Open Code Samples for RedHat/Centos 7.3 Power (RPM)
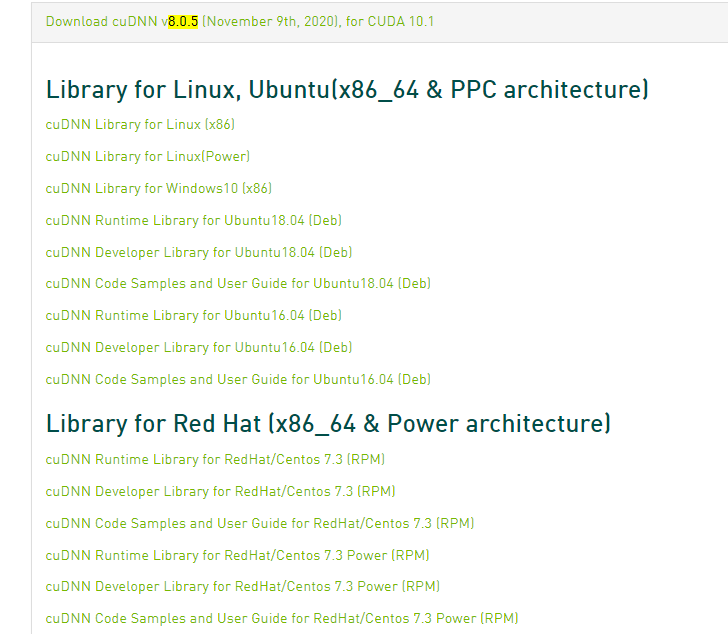 point(282,619)
